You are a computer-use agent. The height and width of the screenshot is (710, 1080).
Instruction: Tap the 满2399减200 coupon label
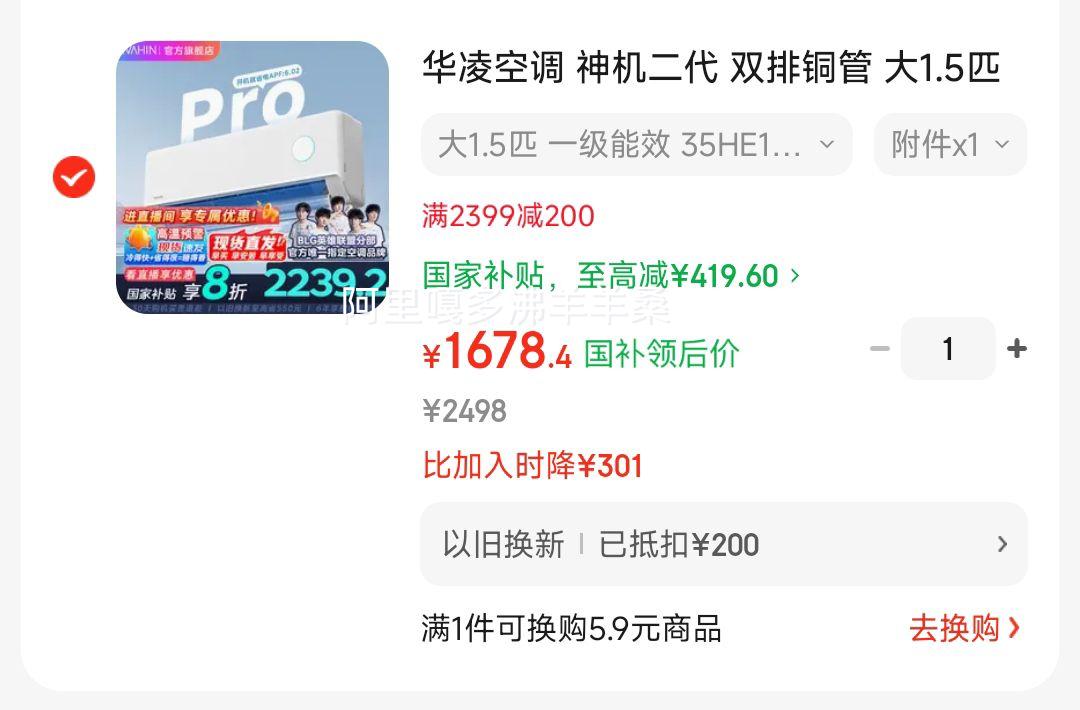pos(508,216)
